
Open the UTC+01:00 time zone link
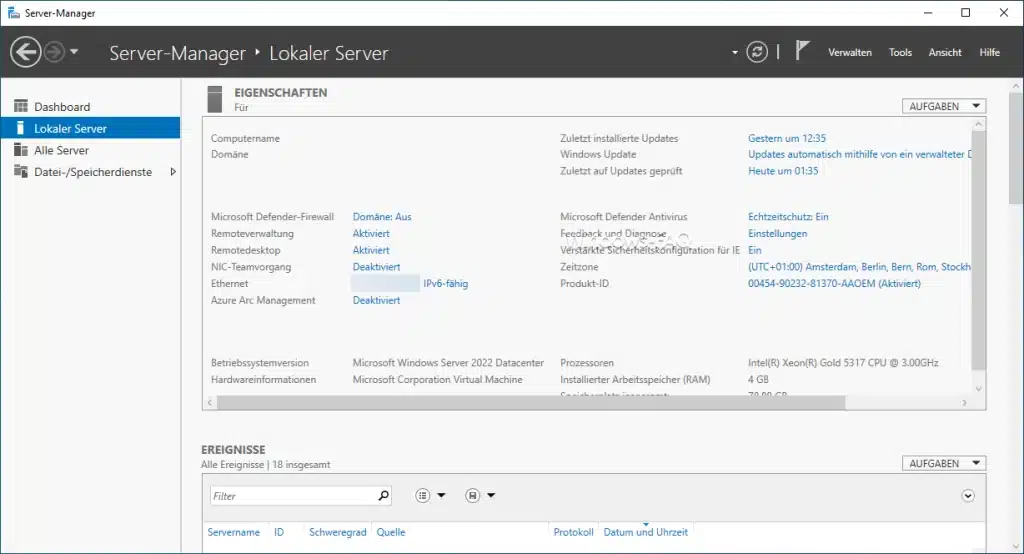click(859, 267)
